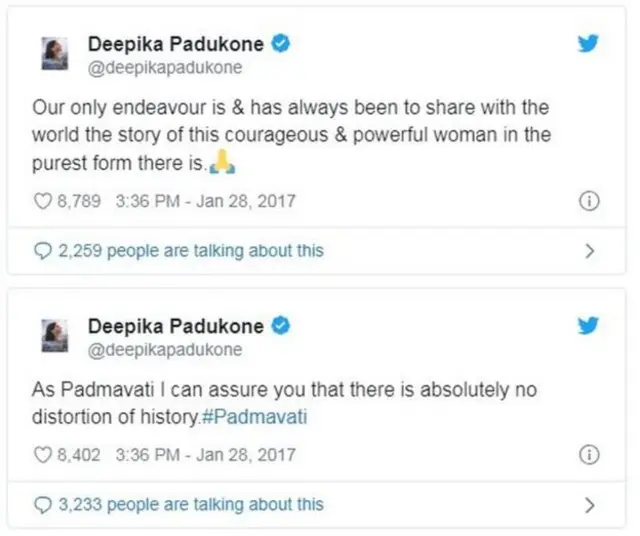Viewport: 640px width, 536px height.
Task: Click Deepika Padukone name in first tweet
Action: pos(175,43)
